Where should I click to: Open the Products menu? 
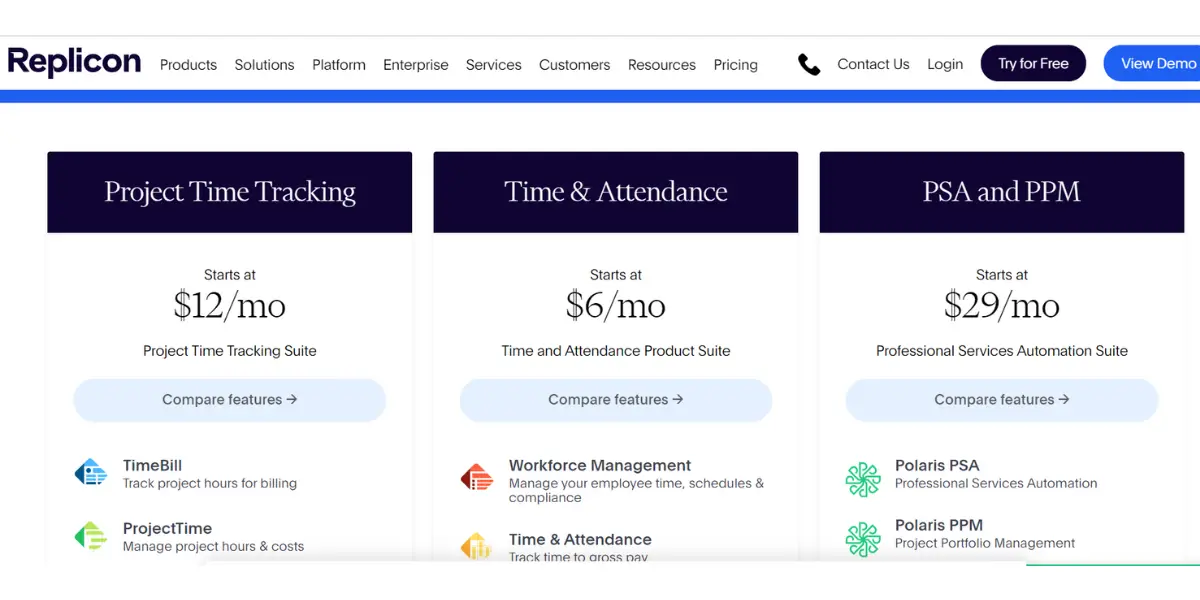point(188,65)
